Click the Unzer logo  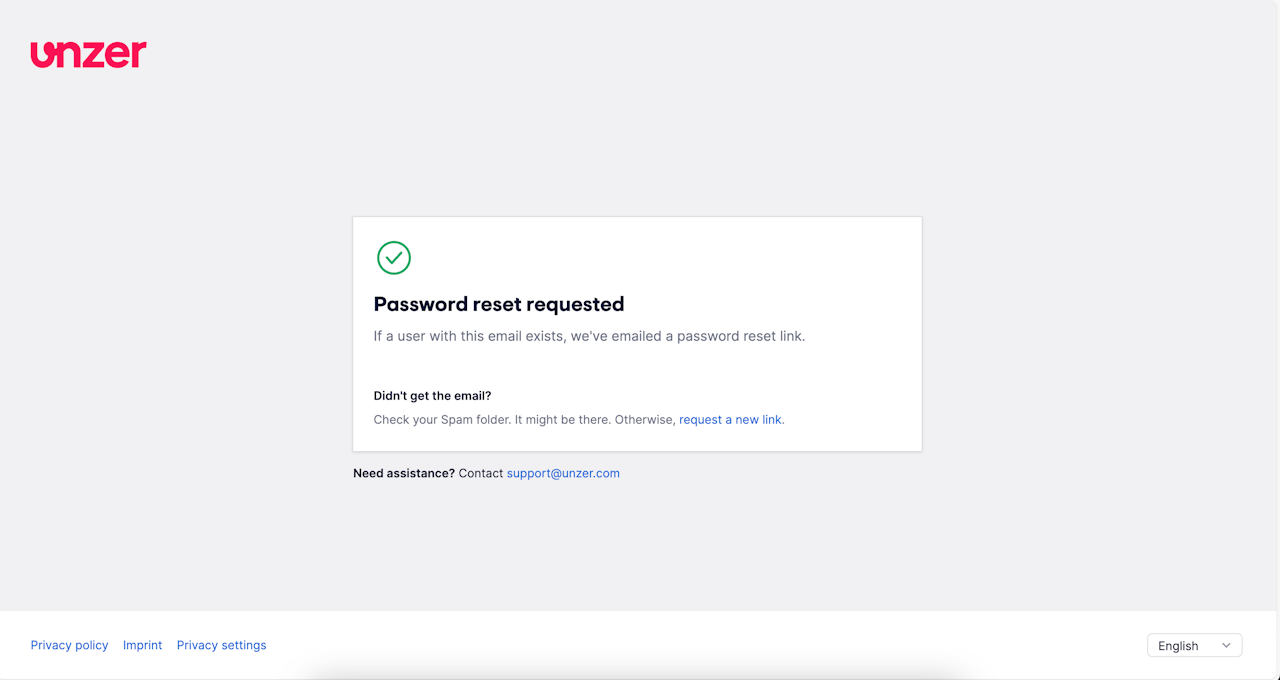pos(88,54)
